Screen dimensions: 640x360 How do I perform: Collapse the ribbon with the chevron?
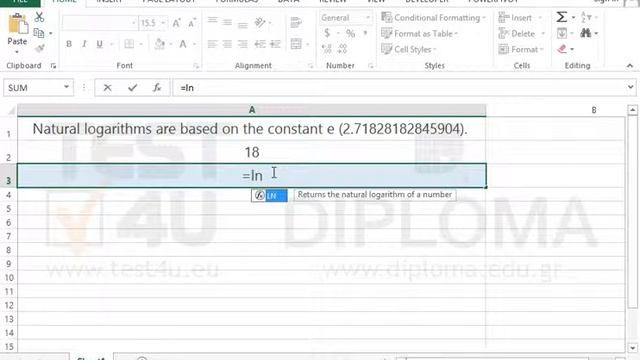pyautogui.click(x=630, y=66)
